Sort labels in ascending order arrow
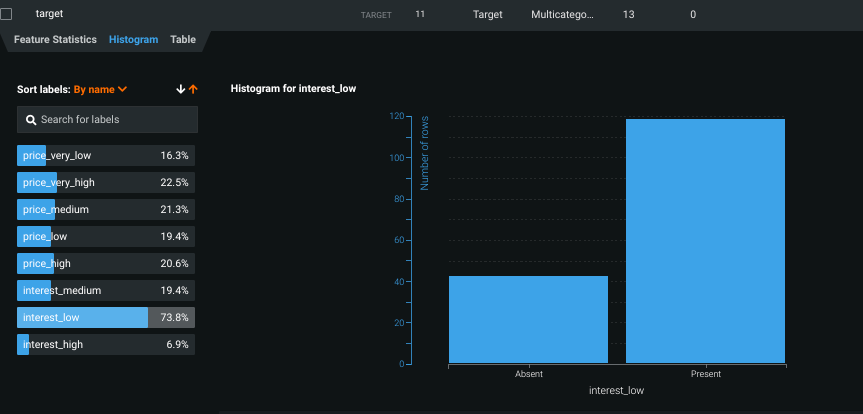Screen dimensions: 863x414 click(193, 89)
